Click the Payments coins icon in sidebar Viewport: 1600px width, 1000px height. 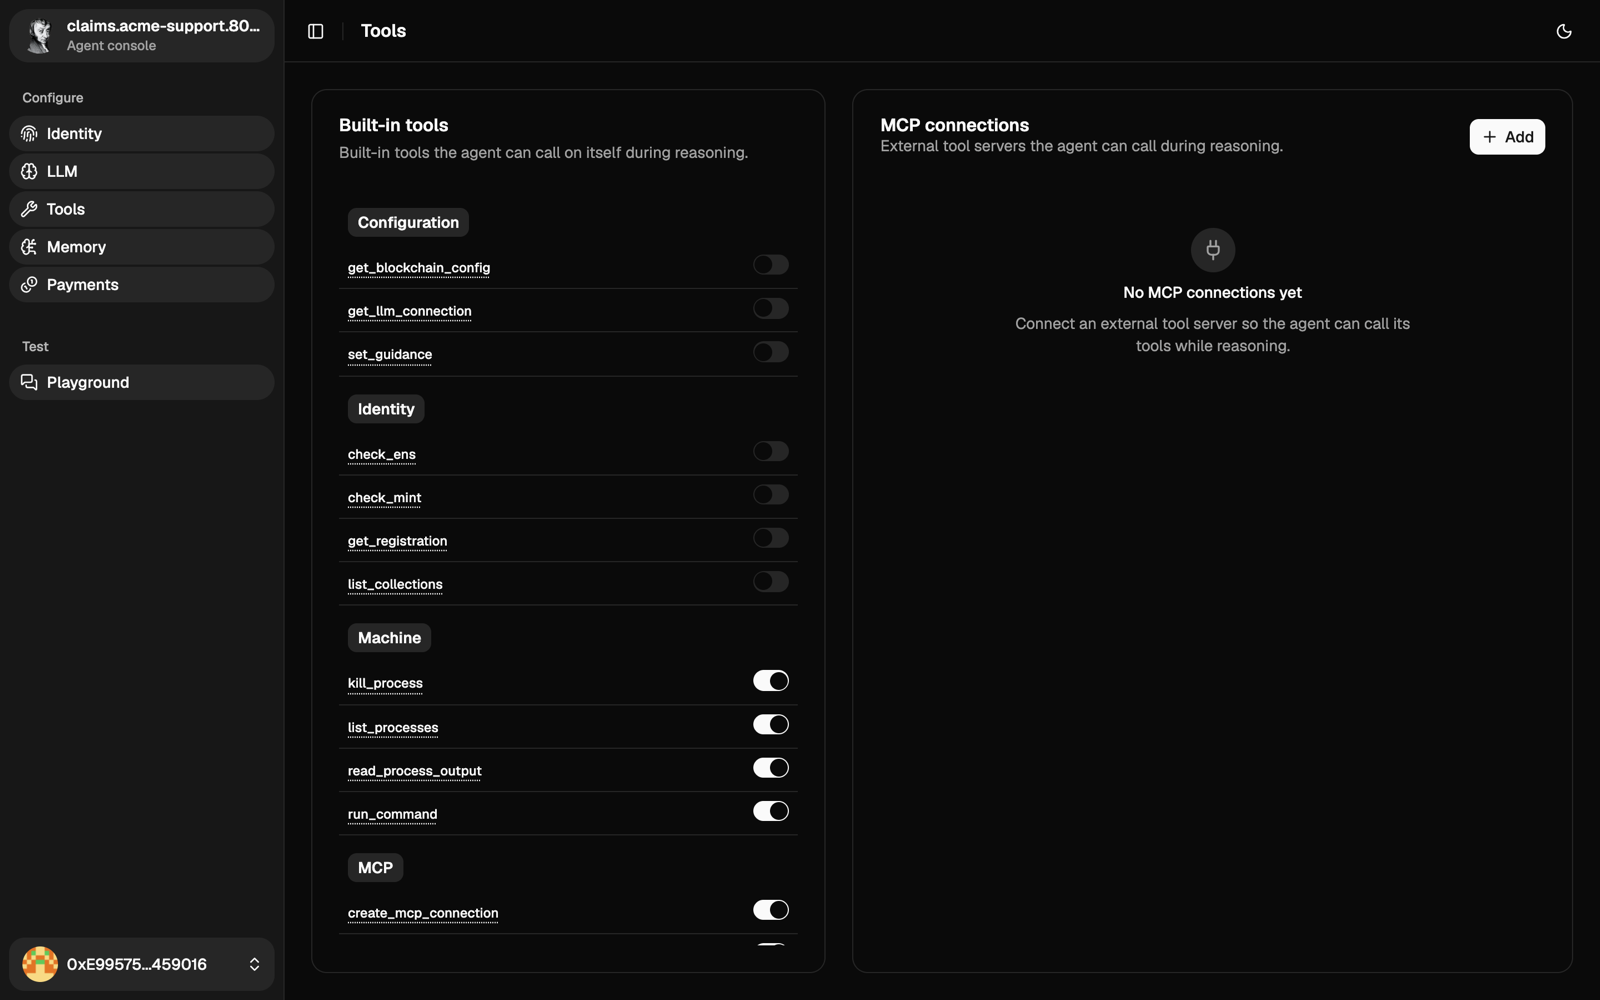(x=29, y=285)
